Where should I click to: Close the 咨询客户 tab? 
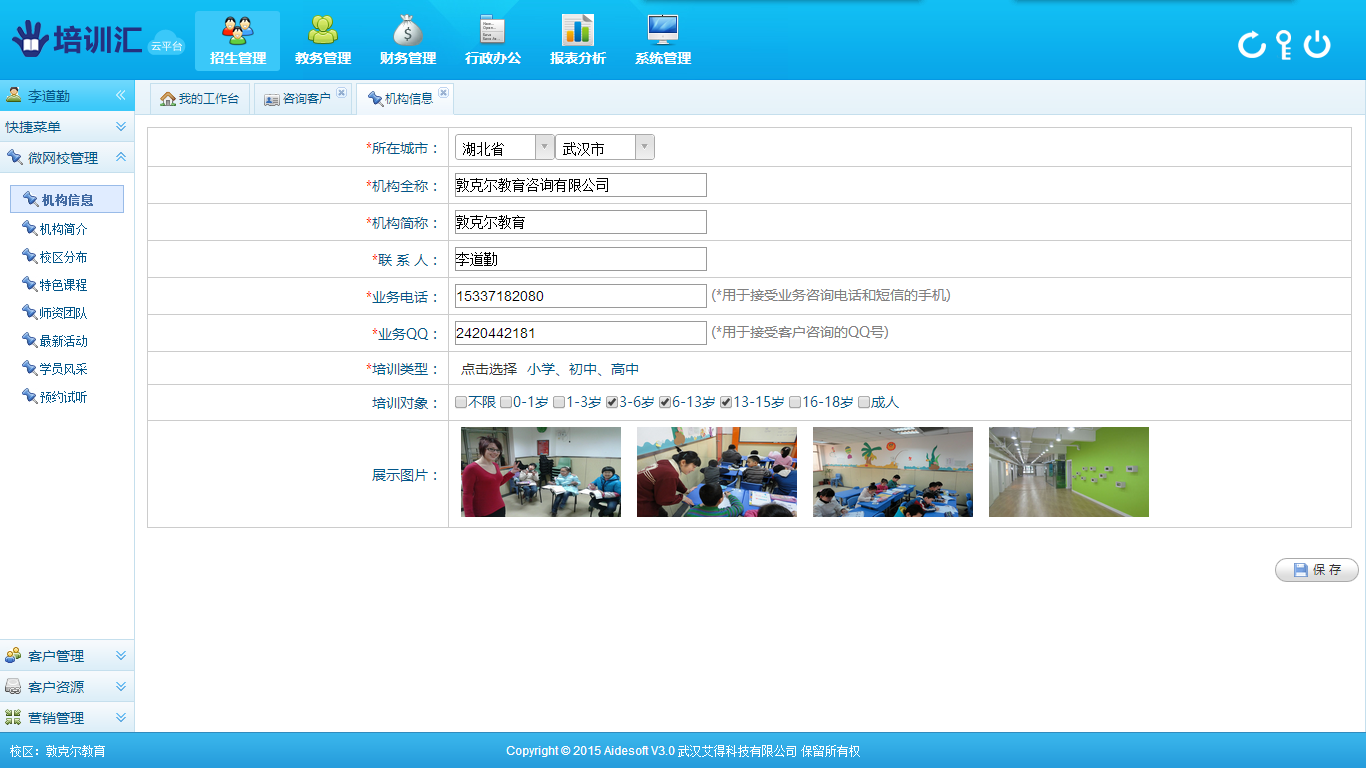[x=341, y=92]
